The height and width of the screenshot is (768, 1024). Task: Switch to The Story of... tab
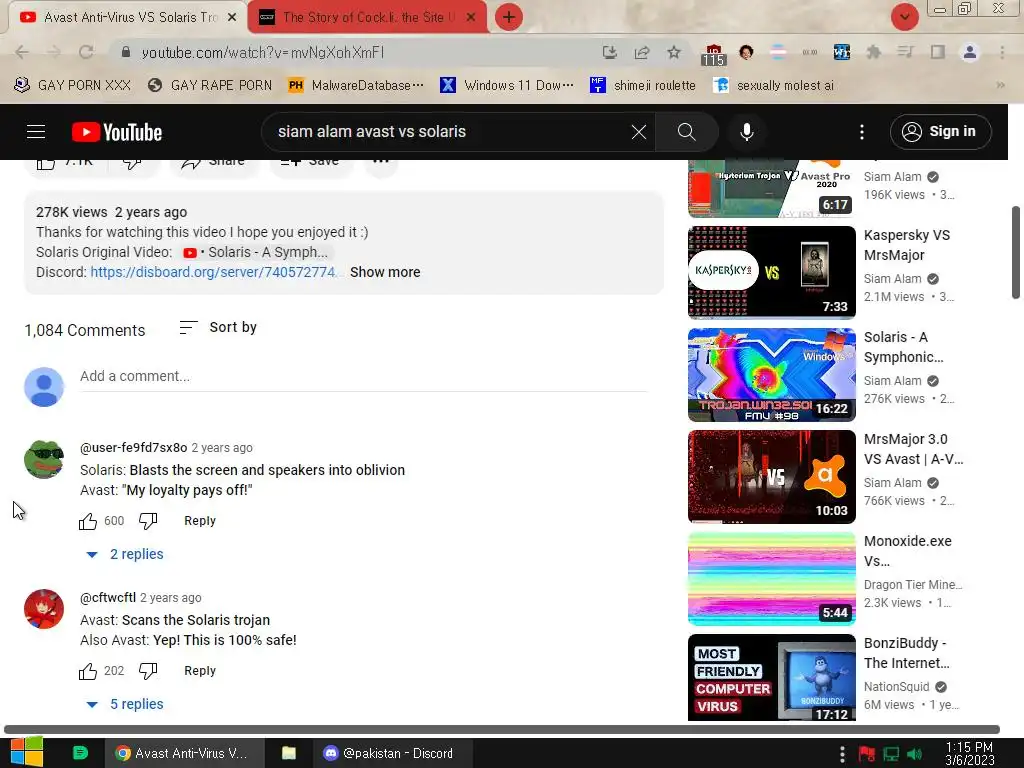pyautogui.click(x=367, y=18)
